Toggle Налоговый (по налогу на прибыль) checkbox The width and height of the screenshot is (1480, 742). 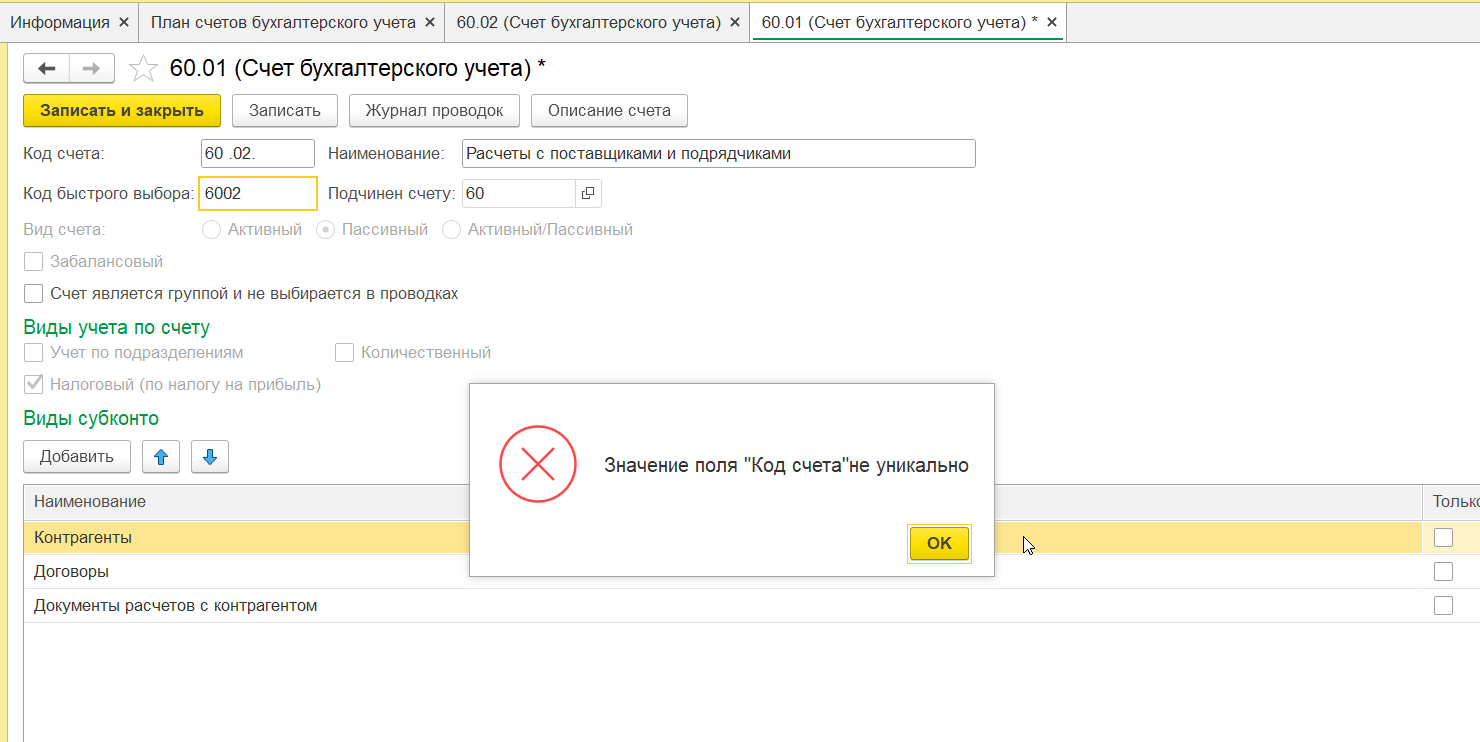point(34,384)
